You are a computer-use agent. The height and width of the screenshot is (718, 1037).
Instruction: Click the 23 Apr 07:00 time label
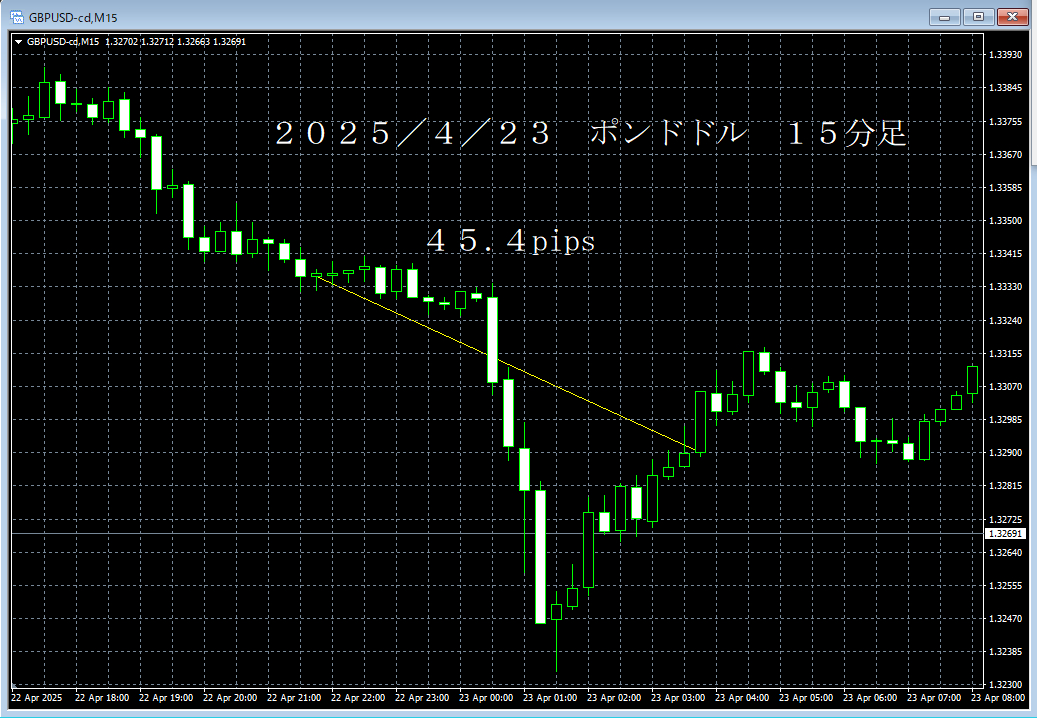click(x=934, y=698)
